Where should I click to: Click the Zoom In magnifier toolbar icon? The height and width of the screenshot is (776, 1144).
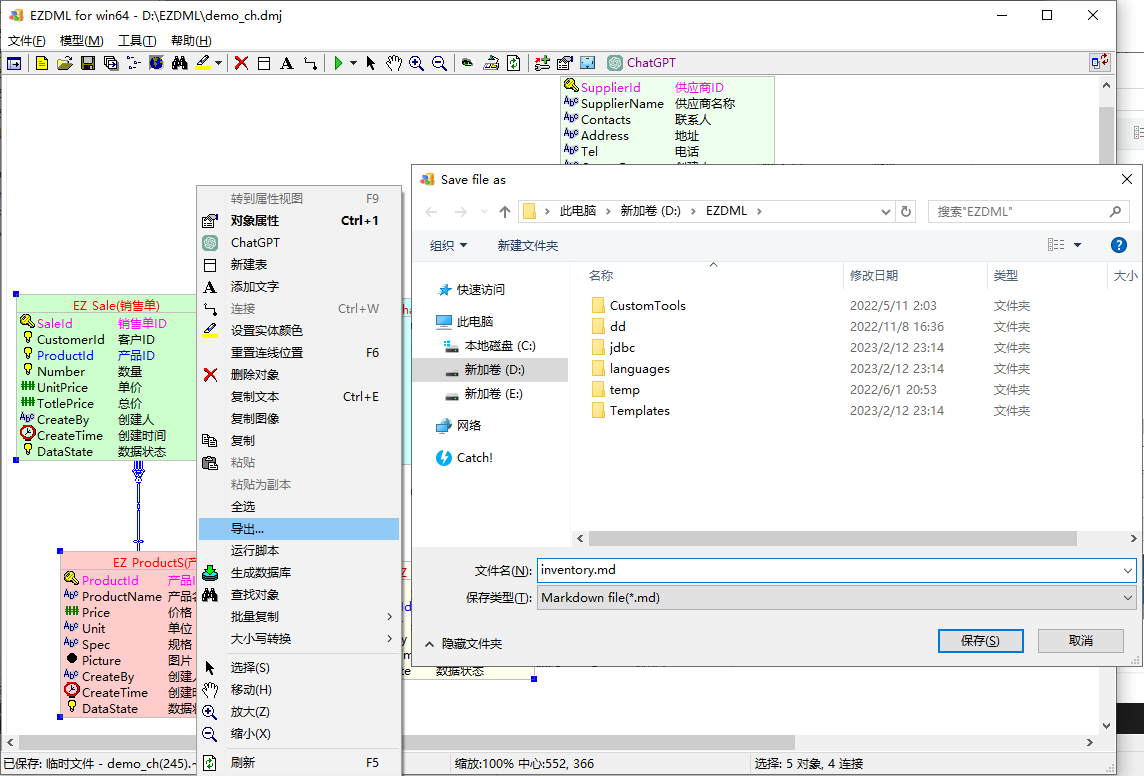(x=417, y=63)
